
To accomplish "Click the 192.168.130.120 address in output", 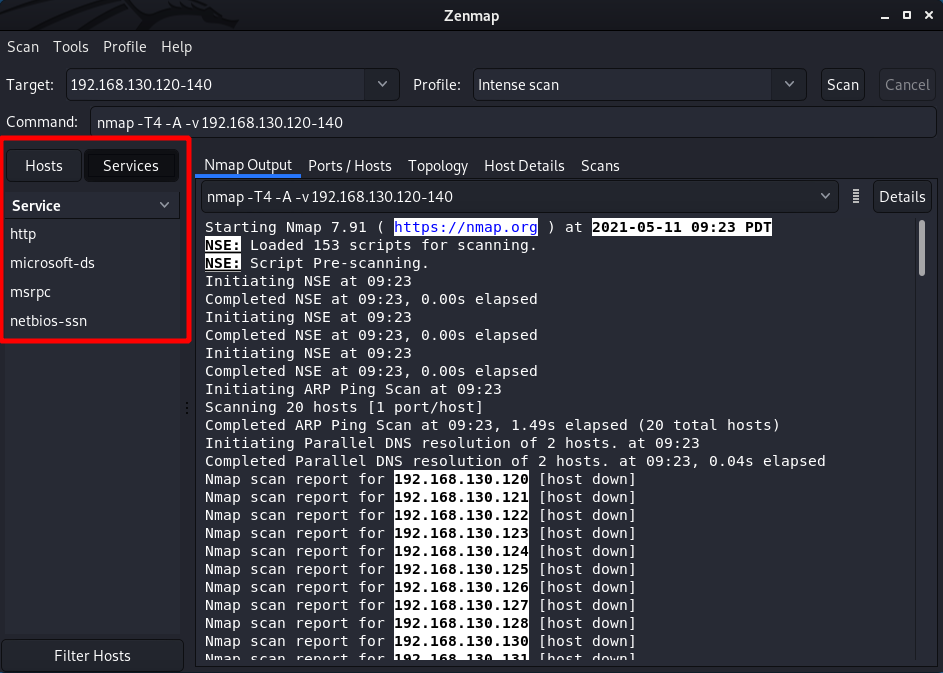I will 461,479.
